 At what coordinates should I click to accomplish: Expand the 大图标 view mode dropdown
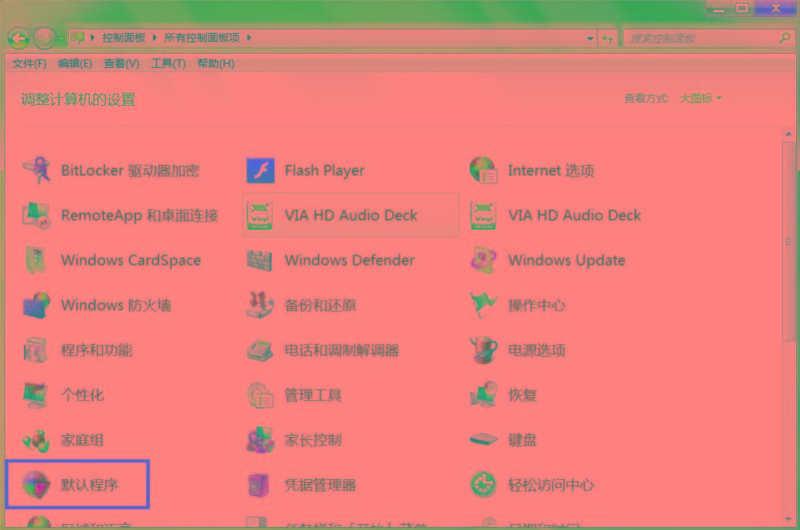pos(701,98)
